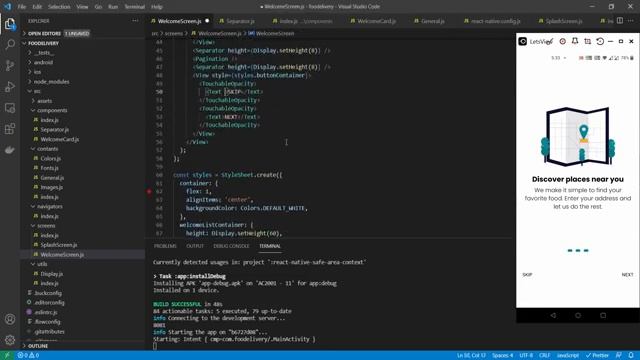Tap Android recents button in mirror
This screenshot has width=640, height=360.
pyautogui.click(x=603, y=315)
